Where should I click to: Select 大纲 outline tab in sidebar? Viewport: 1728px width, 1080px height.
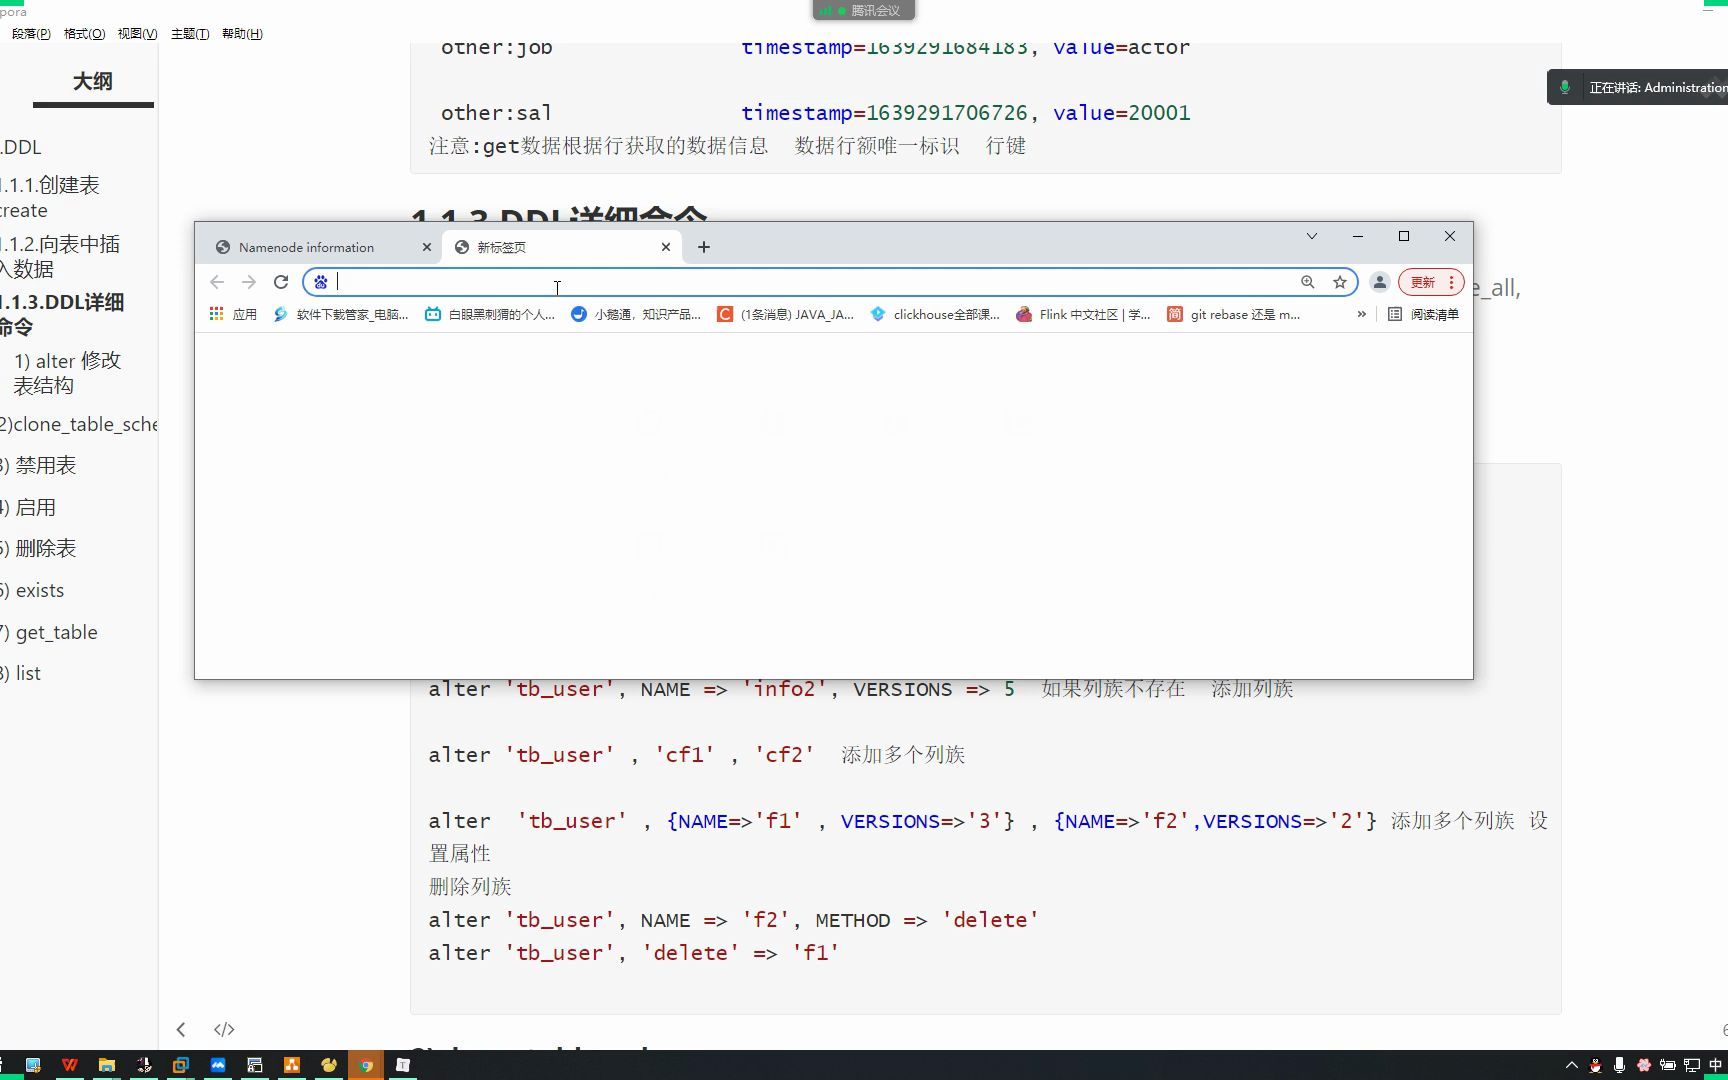pyautogui.click(x=93, y=82)
